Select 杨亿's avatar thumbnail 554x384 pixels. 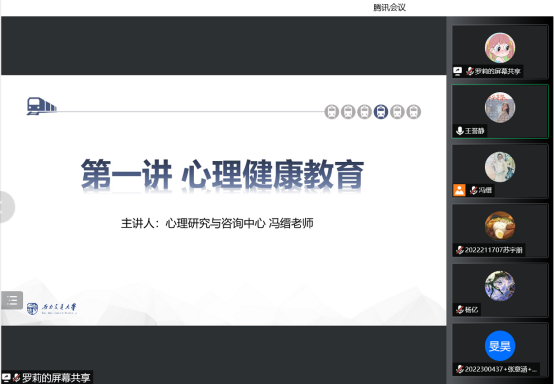[x=500, y=286]
